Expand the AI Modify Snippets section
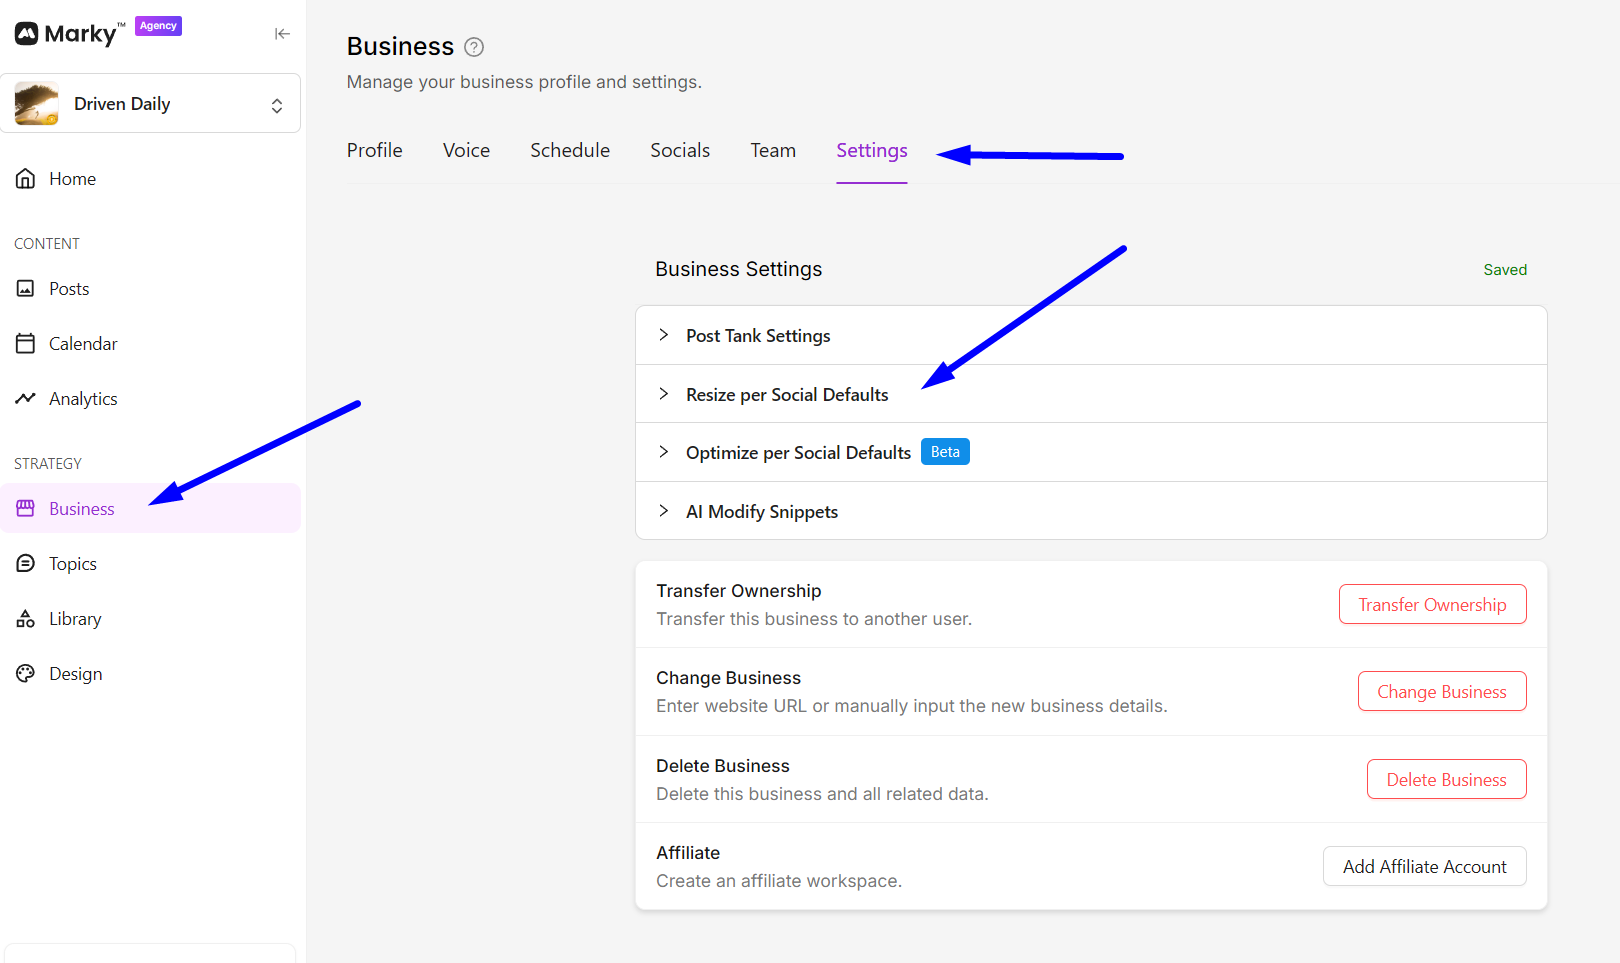This screenshot has width=1620, height=963. (664, 511)
